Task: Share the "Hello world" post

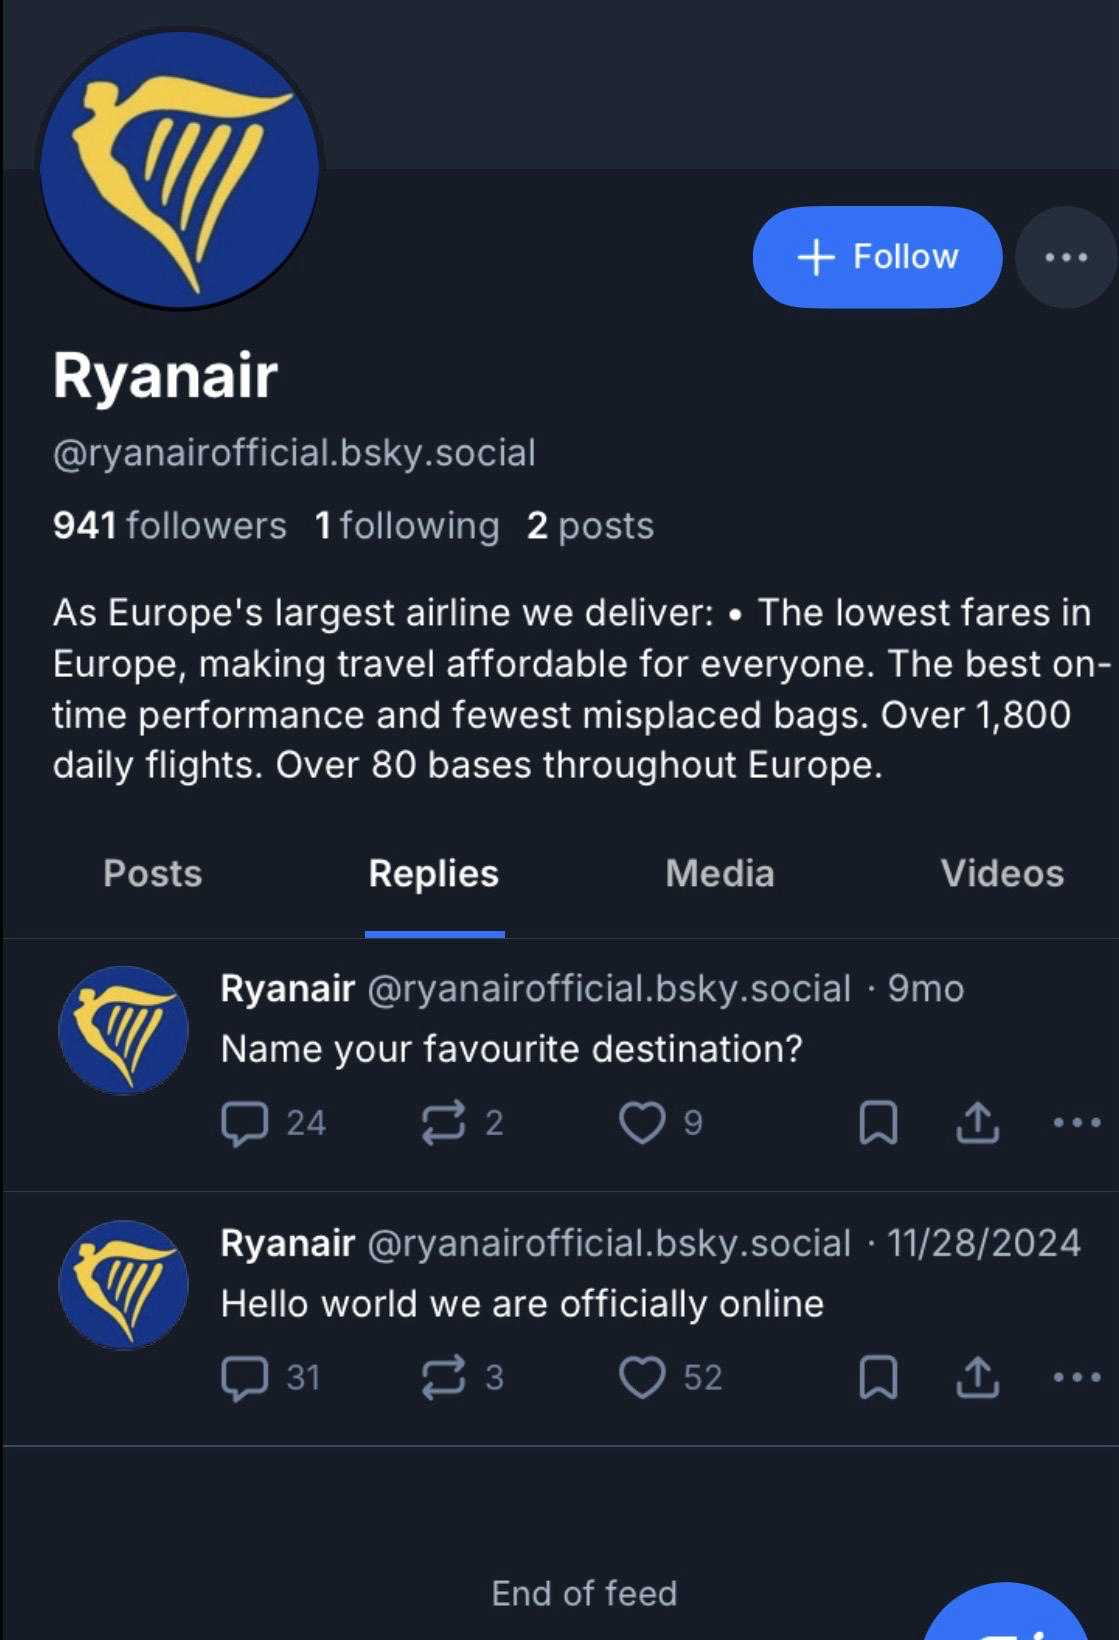Action: pyautogui.click(x=977, y=1378)
